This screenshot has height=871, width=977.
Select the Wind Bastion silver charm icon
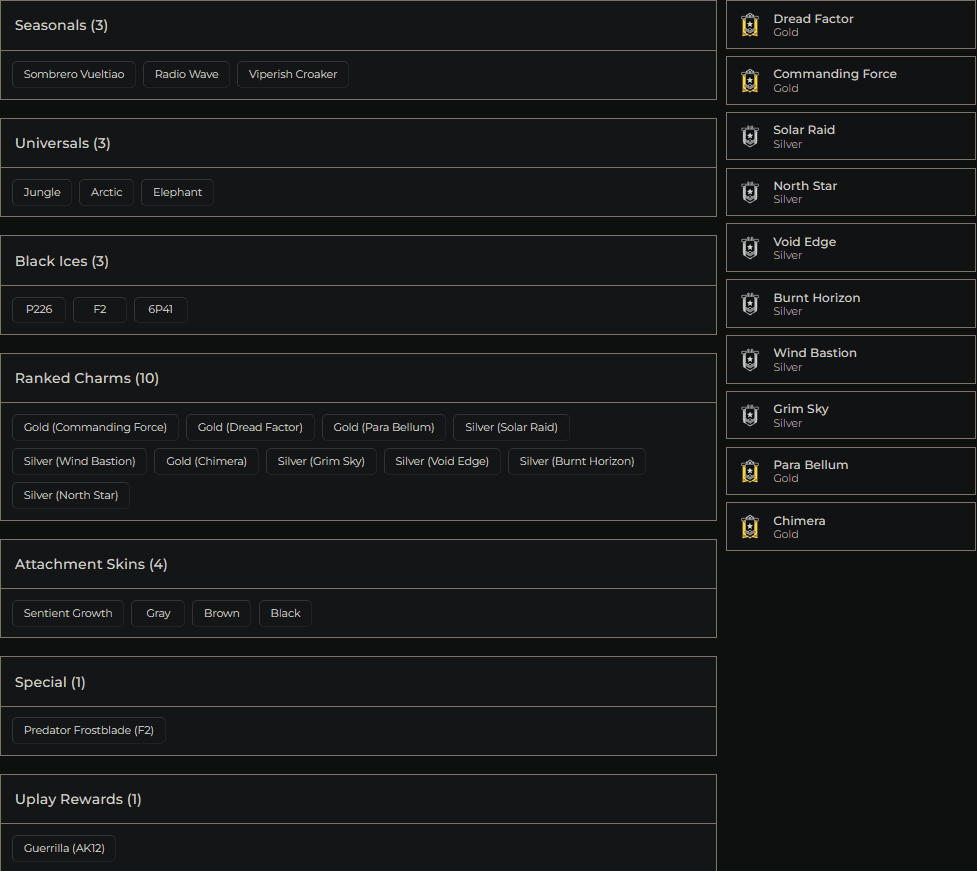[x=749, y=359]
